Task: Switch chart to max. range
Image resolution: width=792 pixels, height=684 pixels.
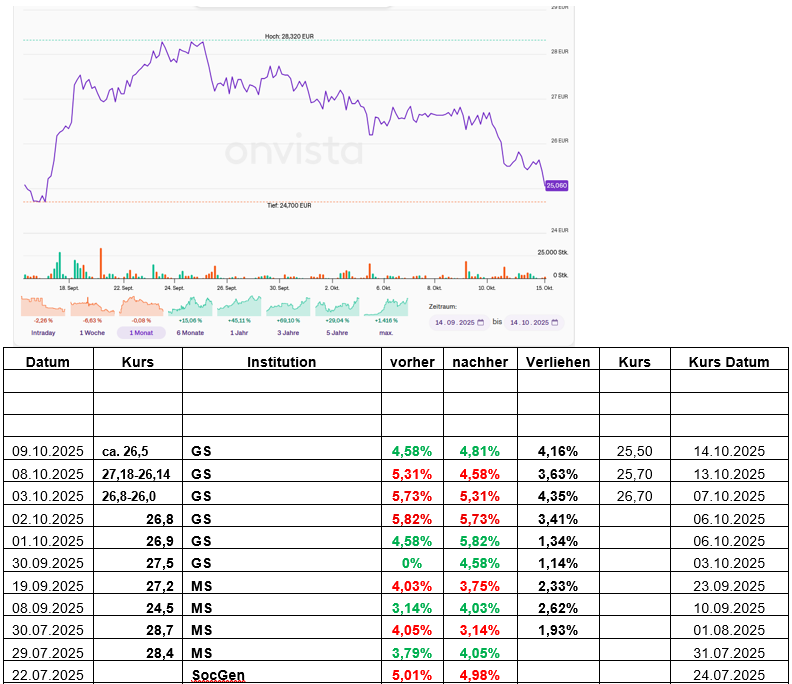Action: 386,332
